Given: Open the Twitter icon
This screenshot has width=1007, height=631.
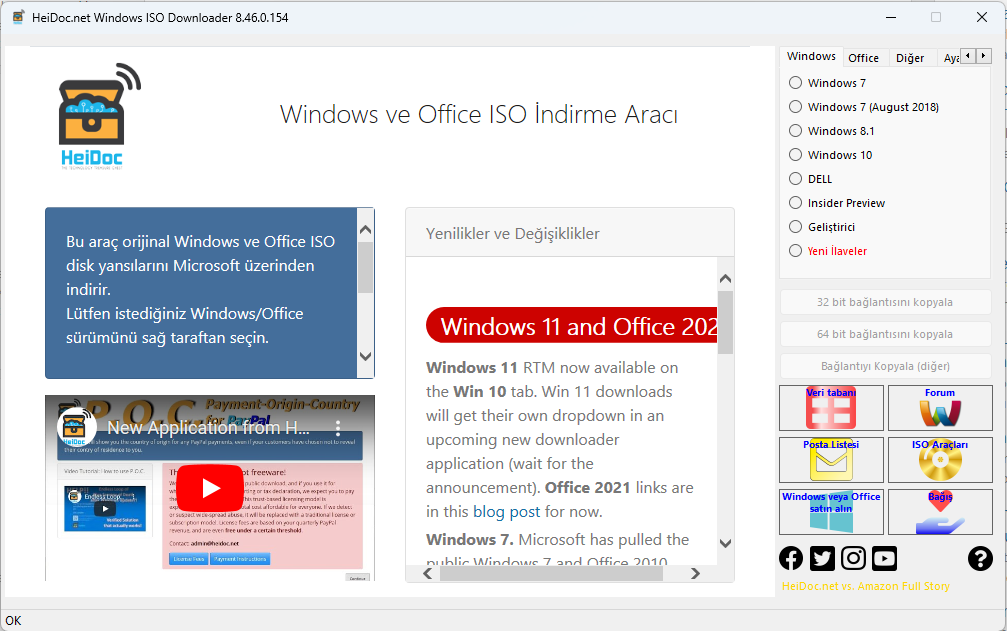Looking at the screenshot, I should (822, 558).
